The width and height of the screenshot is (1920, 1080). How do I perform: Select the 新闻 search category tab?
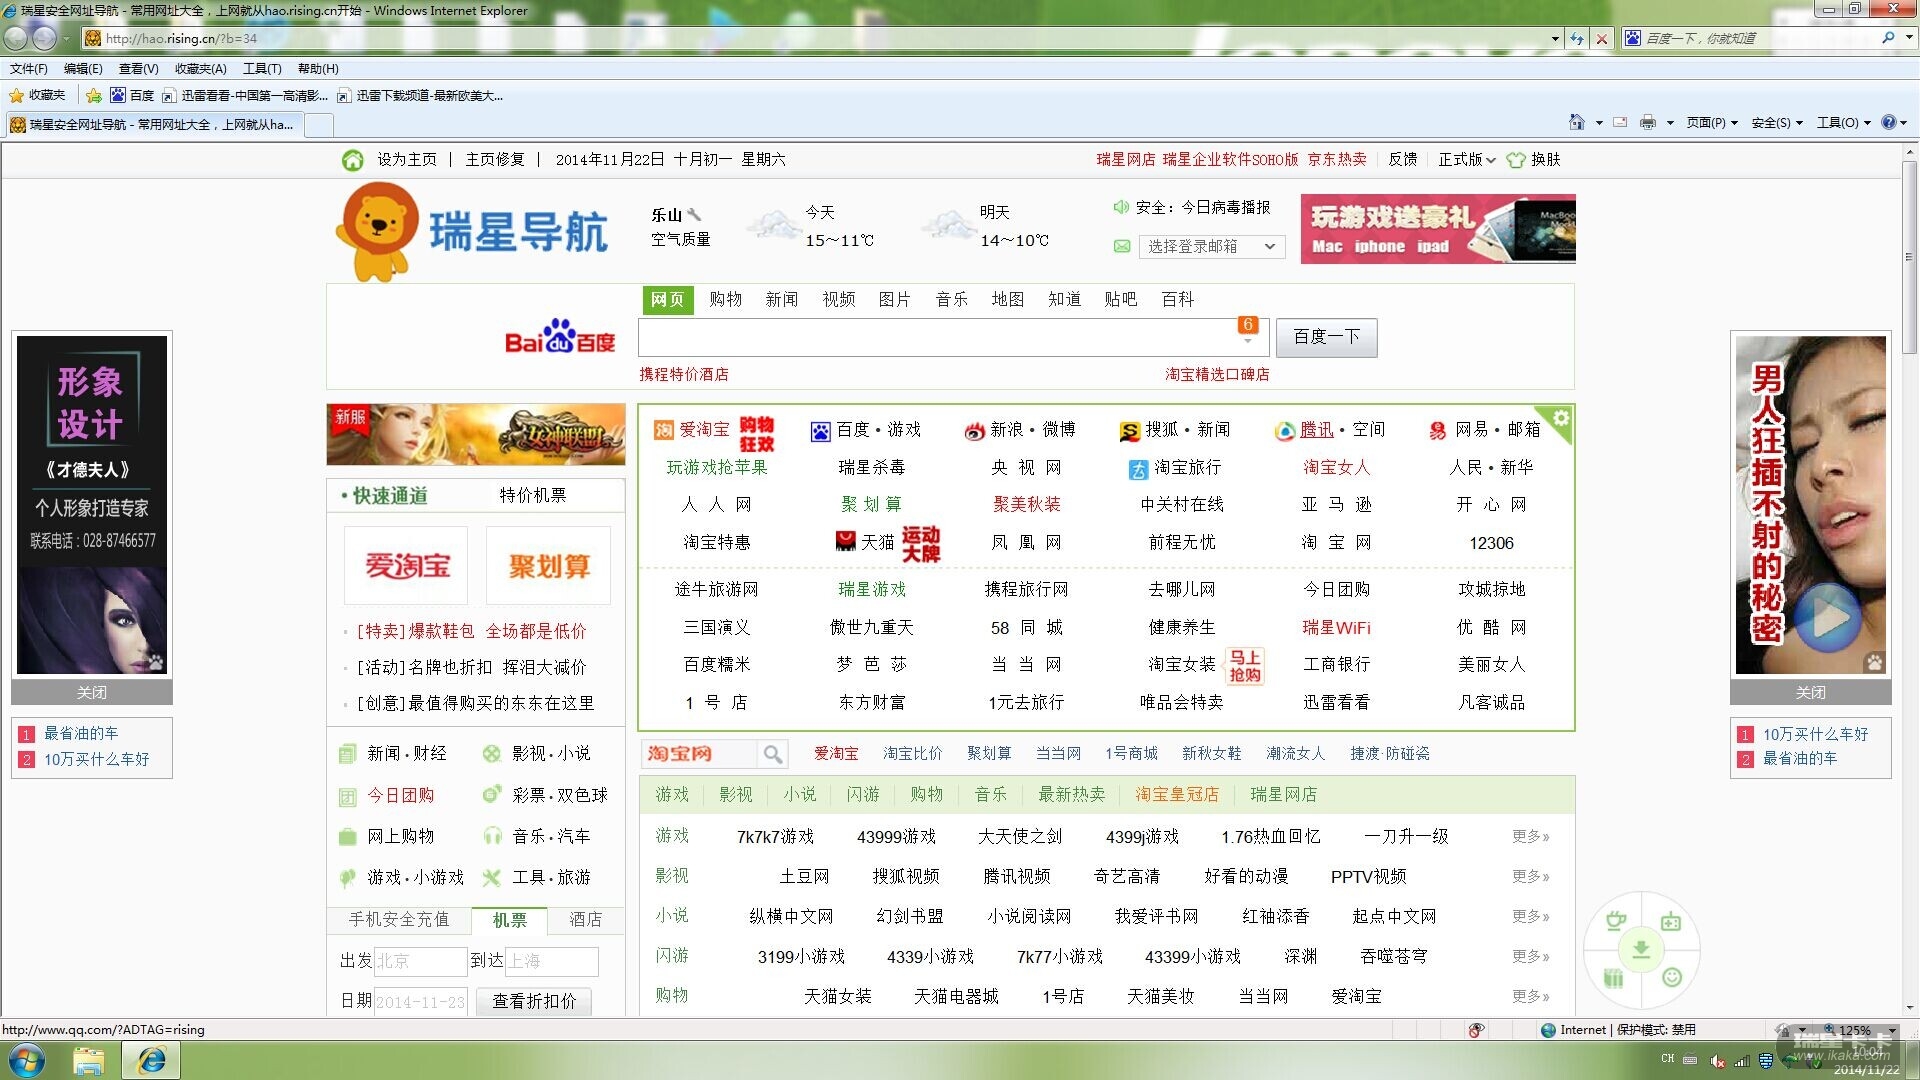point(781,299)
